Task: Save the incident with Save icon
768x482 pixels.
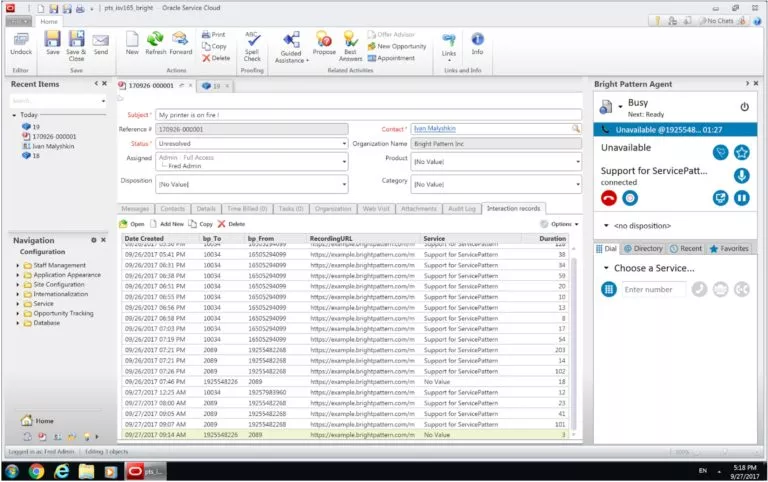Action: pos(52,44)
